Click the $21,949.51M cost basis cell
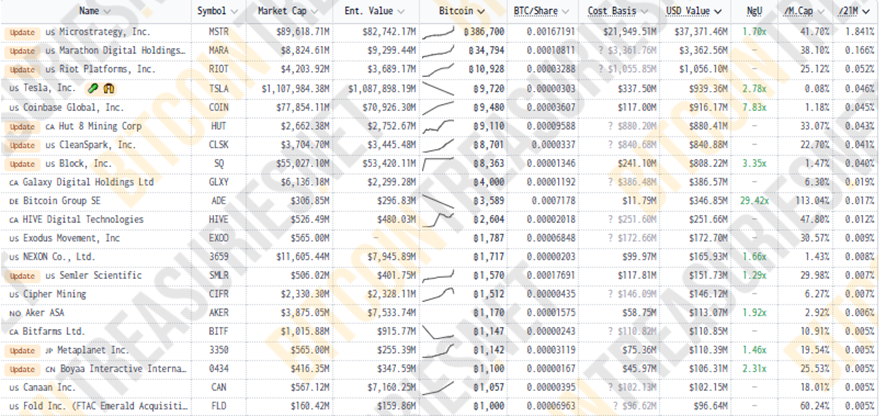 coord(629,32)
